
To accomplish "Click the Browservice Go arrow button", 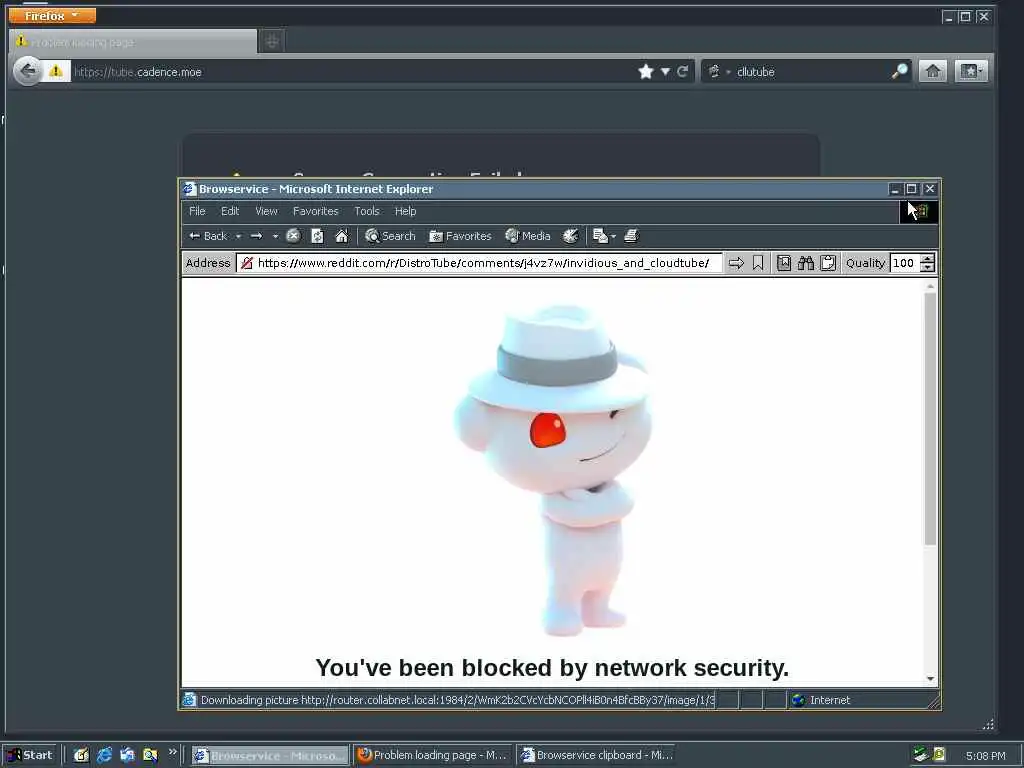I will pyautogui.click(x=736, y=263).
